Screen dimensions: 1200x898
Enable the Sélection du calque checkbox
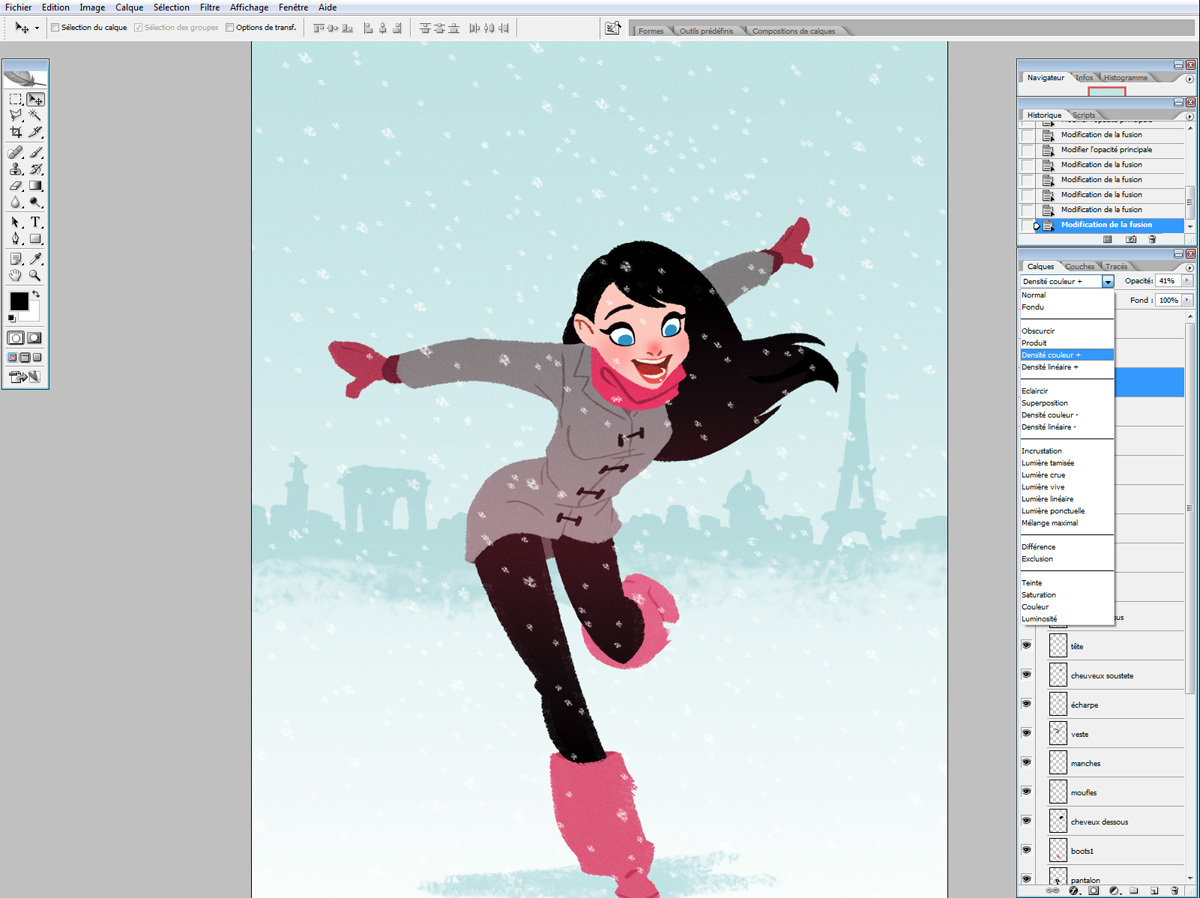coord(55,27)
